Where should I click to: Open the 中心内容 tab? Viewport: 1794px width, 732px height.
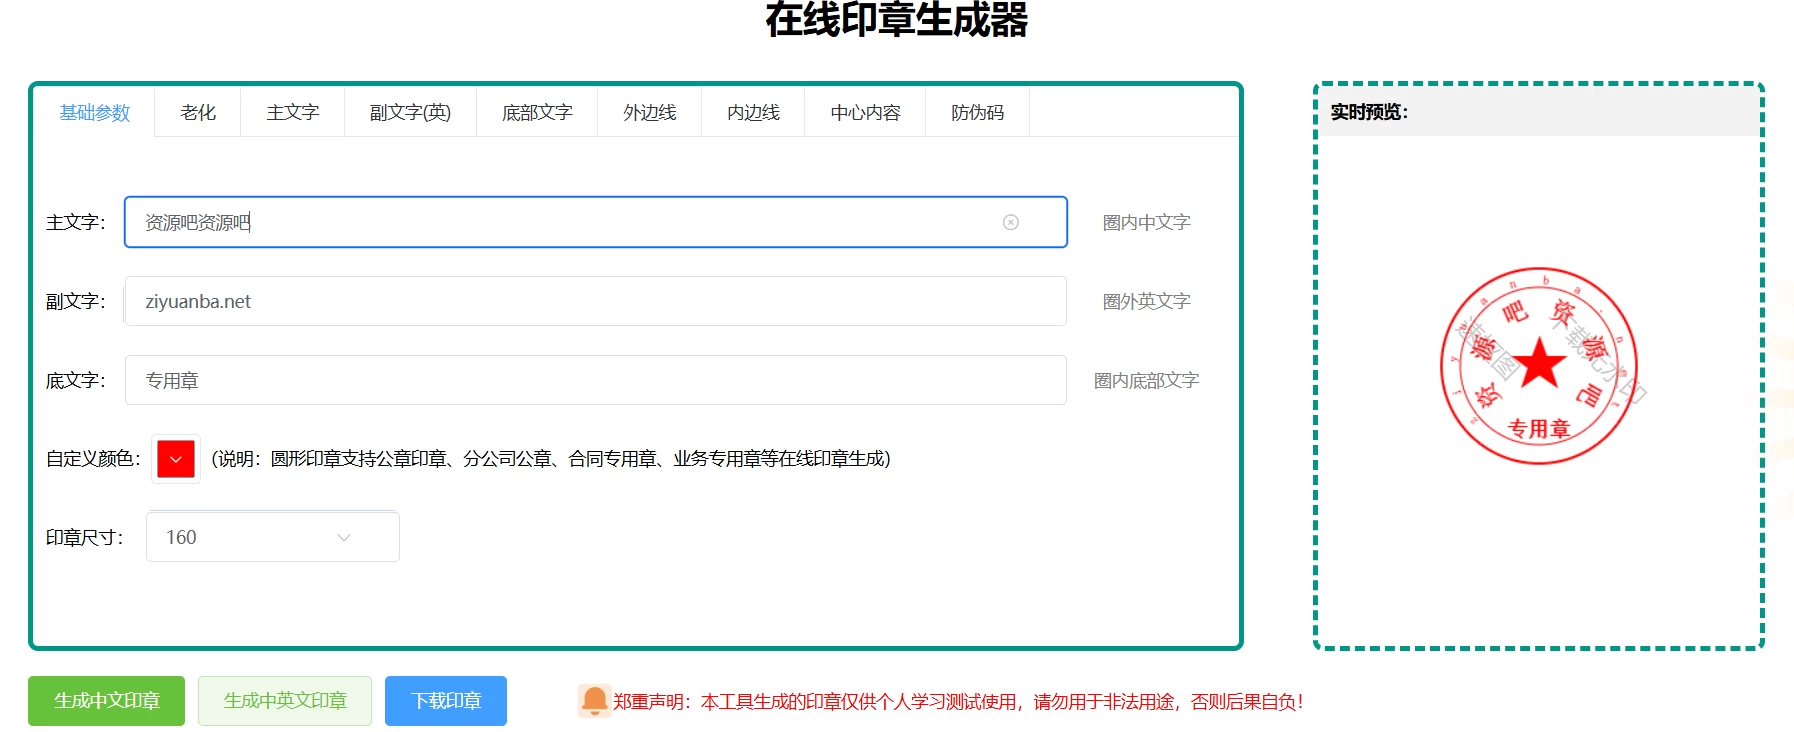click(x=866, y=113)
